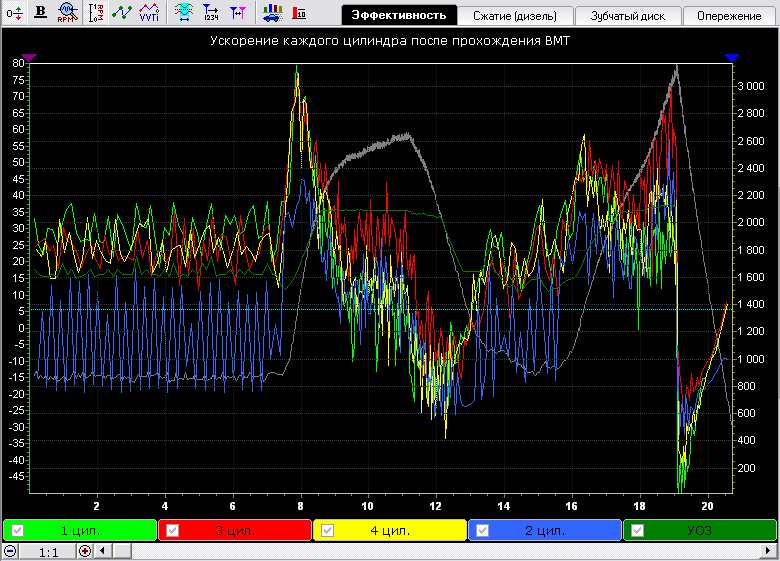Screen dimensions: 780x561
Task: Click the horizontal scrollbar right arrow
Action: 769,551
